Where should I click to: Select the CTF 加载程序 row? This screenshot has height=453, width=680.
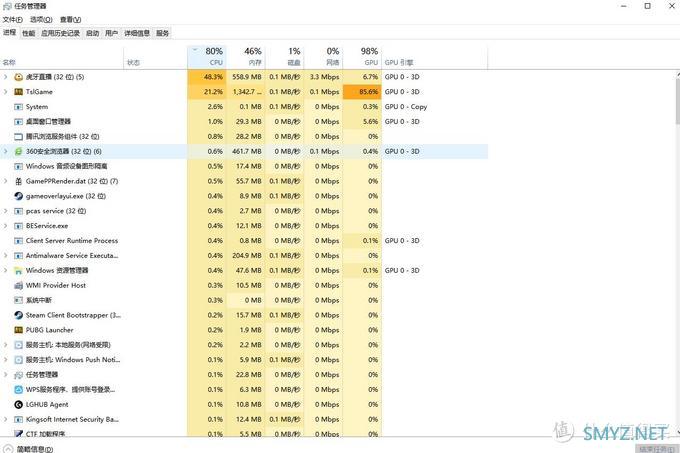click(244, 433)
